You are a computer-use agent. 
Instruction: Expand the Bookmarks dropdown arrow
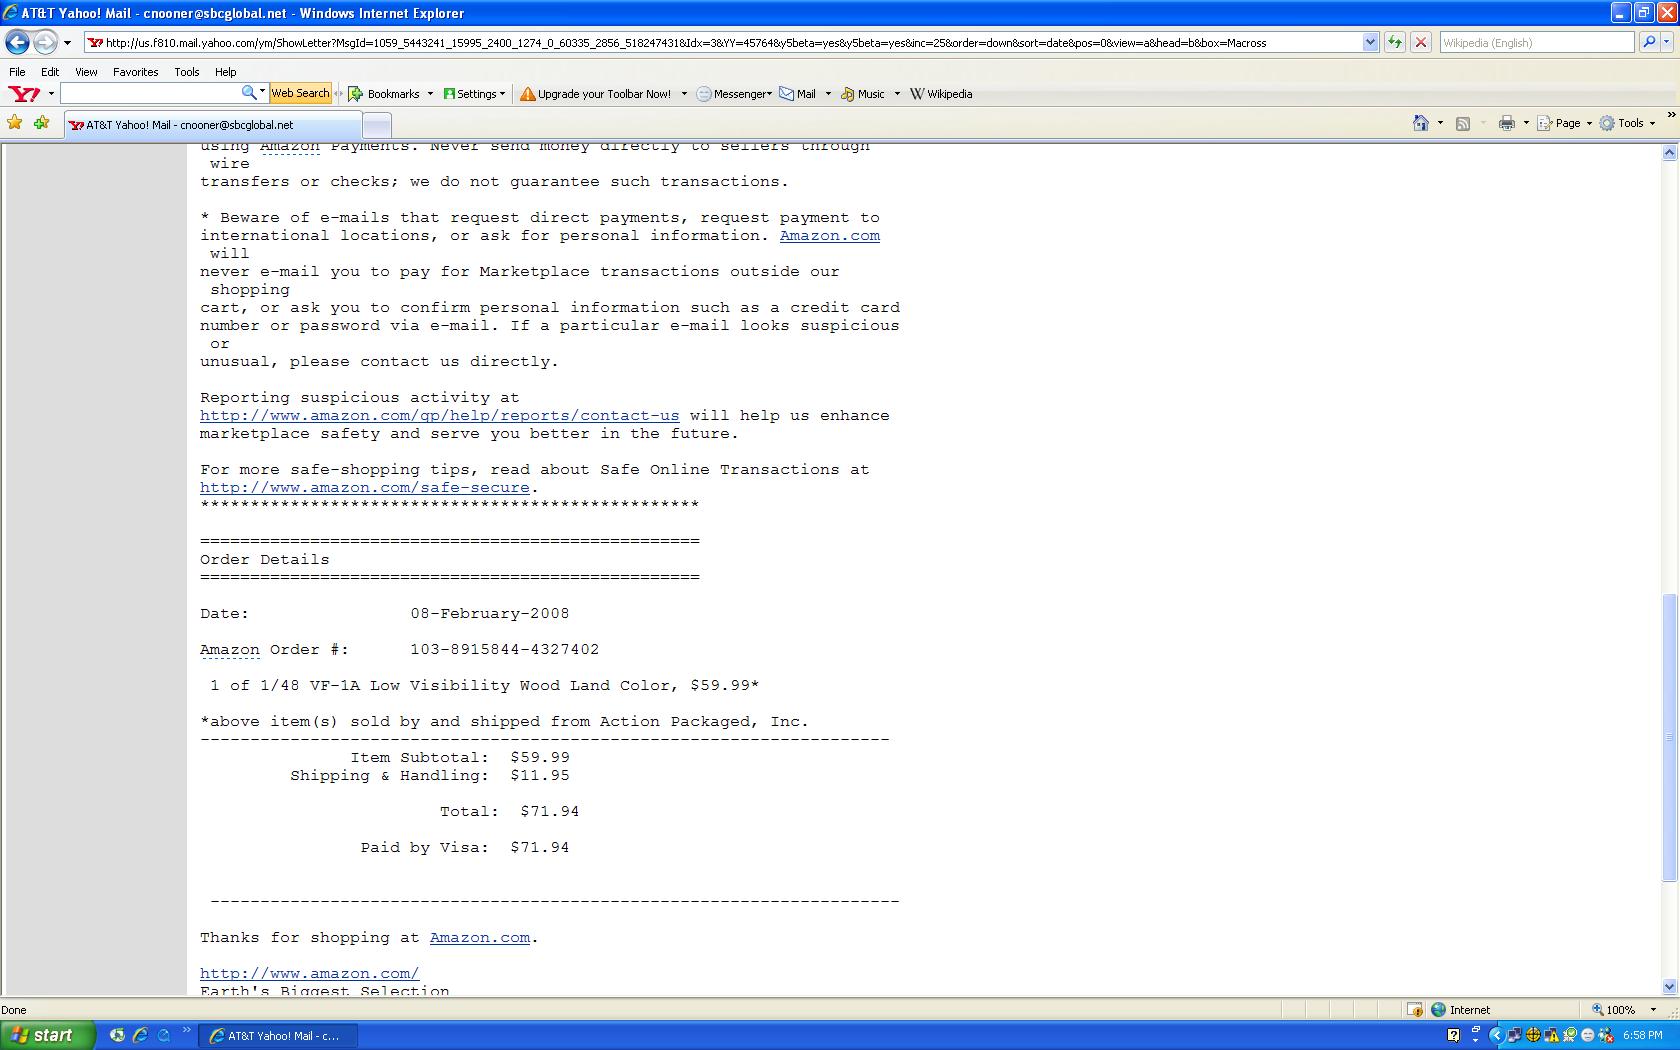(x=430, y=94)
